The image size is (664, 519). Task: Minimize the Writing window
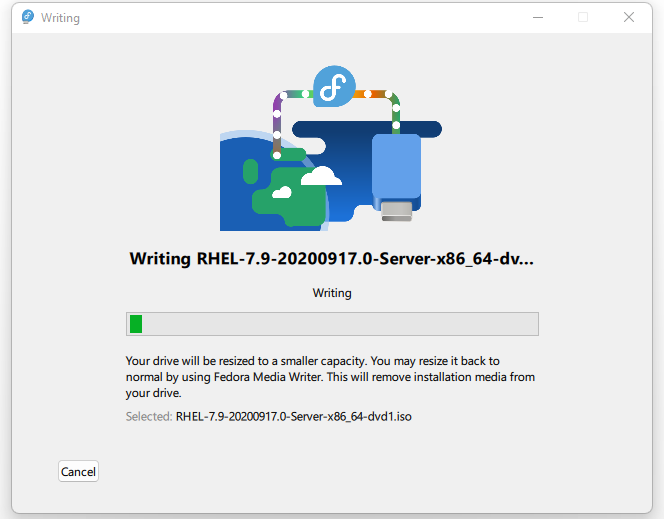coord(538,17)
